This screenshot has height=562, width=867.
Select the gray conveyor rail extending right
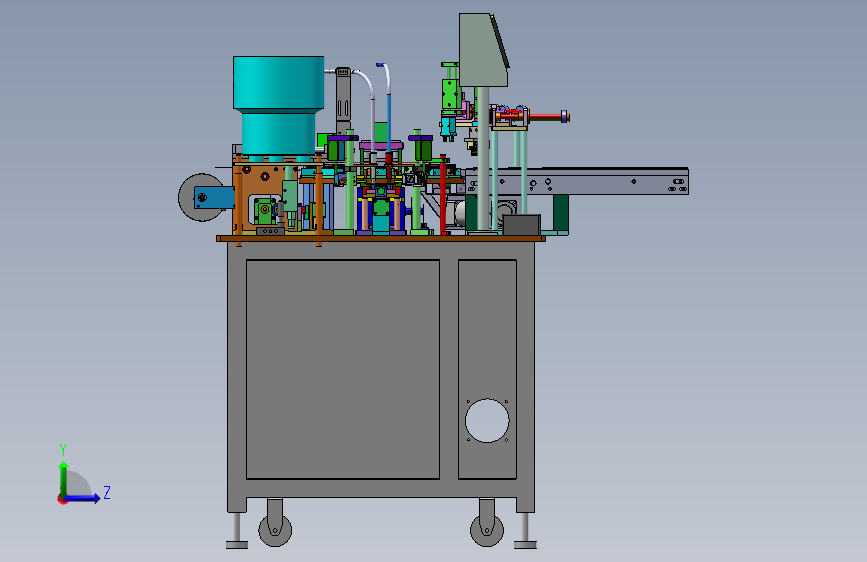click(577, 181)
